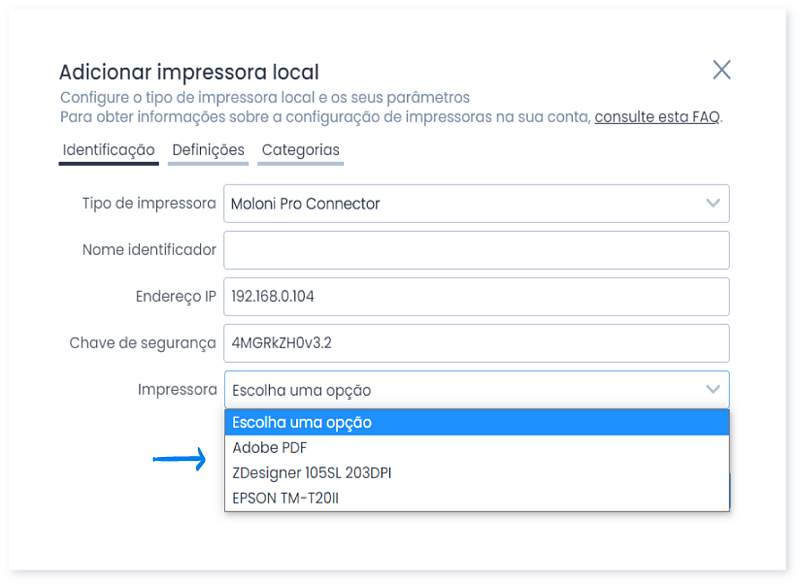The height and width of the screenshot is (584, 800).
Task: Click into the Chave de segurança field
Action: (x=476, y=343)
